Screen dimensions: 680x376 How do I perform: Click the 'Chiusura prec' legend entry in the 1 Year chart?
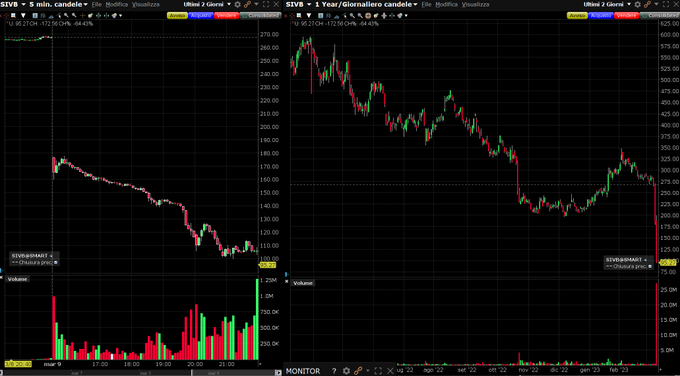629,266
